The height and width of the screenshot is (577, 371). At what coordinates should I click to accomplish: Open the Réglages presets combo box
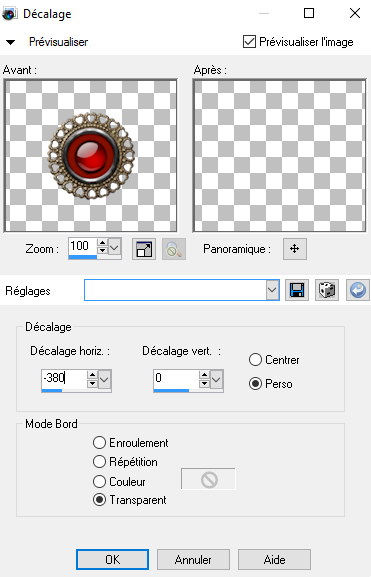182,290
